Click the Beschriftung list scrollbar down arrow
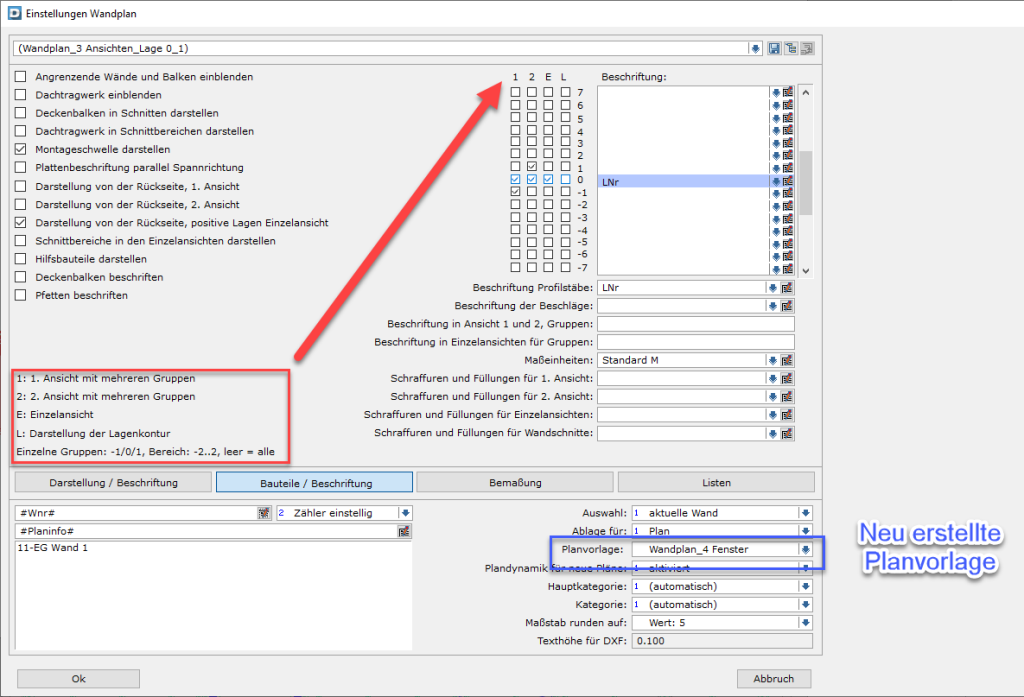This screenshot has height=697, width=1024. point(807,270)
